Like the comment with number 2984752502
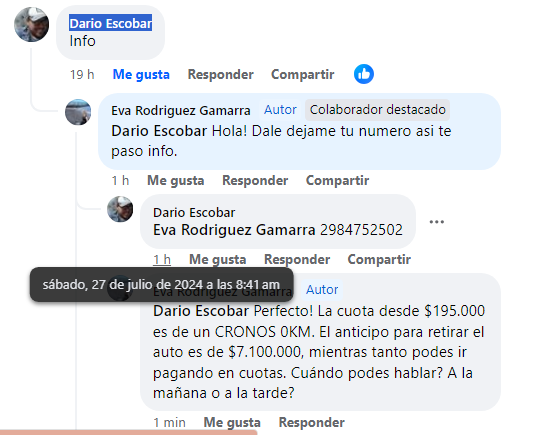Viewport: 535px width, 435px height. (x=218, y=260)
